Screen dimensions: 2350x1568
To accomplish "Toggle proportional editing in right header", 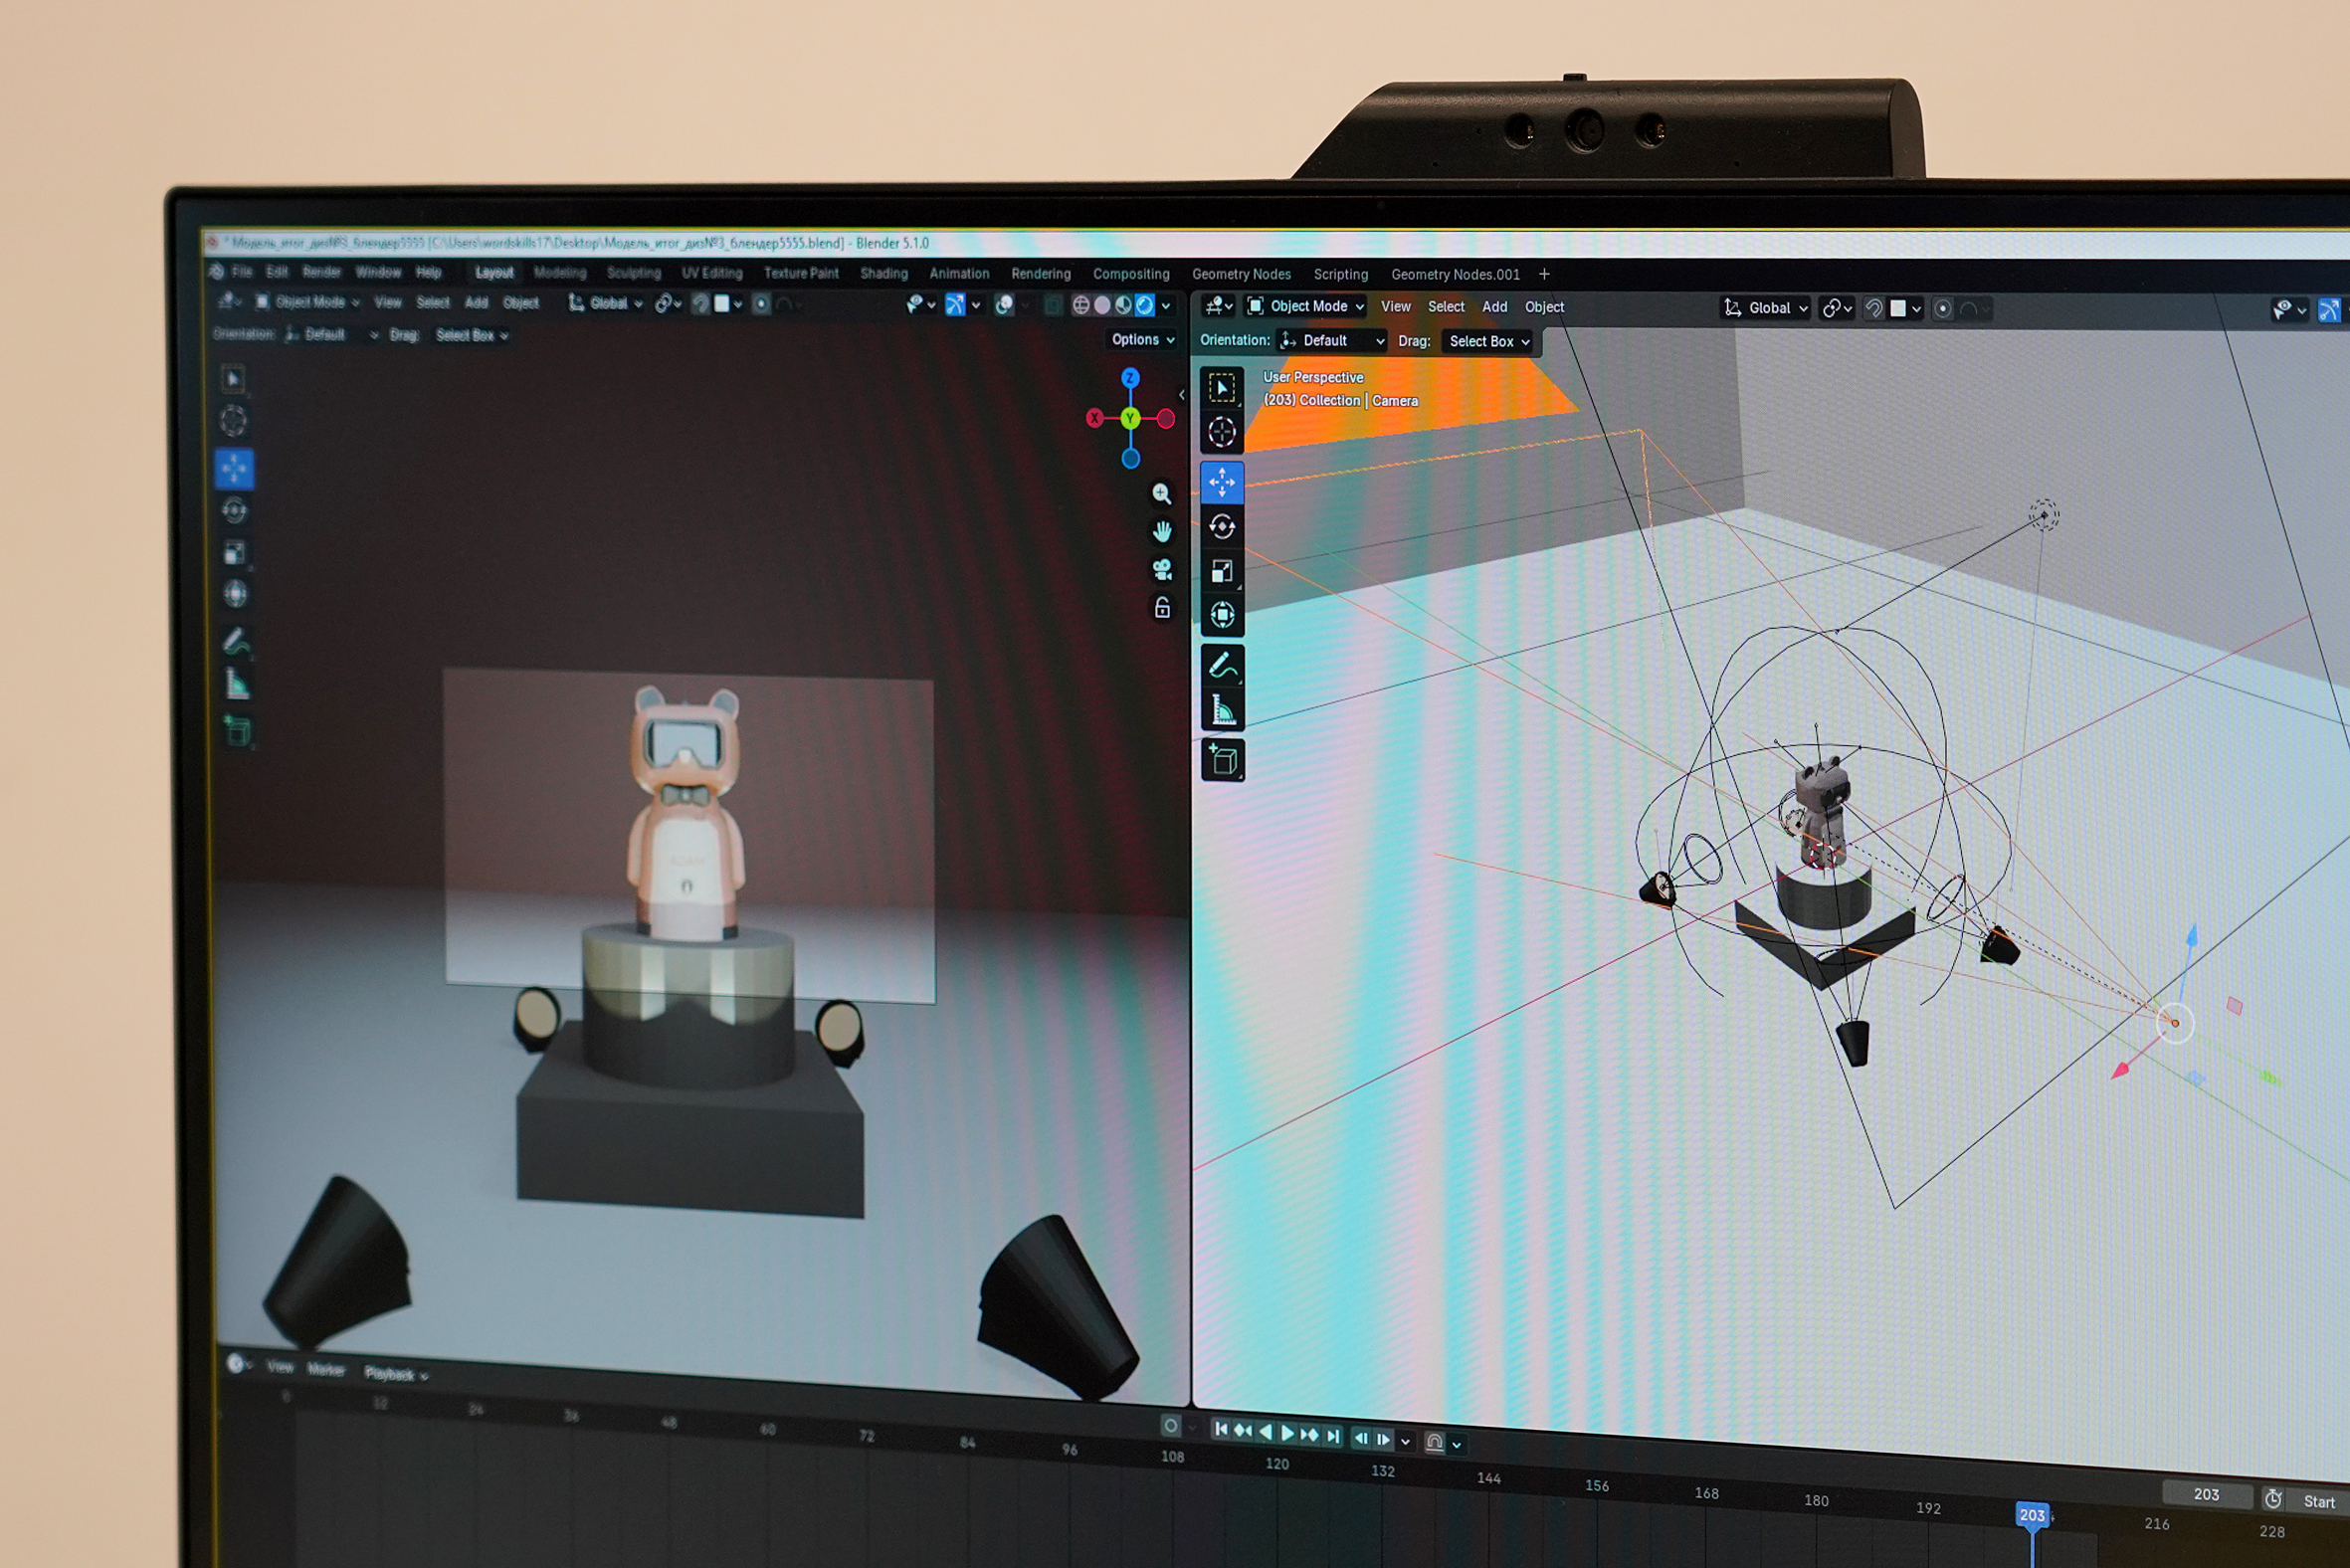I will pyautogui.click(x=1943, y=309).
